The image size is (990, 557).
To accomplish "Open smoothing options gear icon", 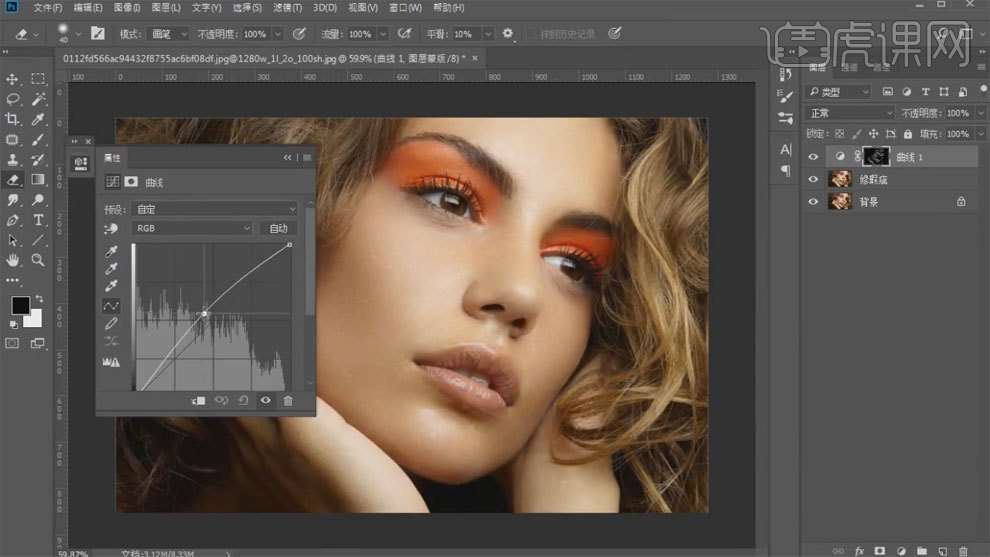I will [508, 33].
